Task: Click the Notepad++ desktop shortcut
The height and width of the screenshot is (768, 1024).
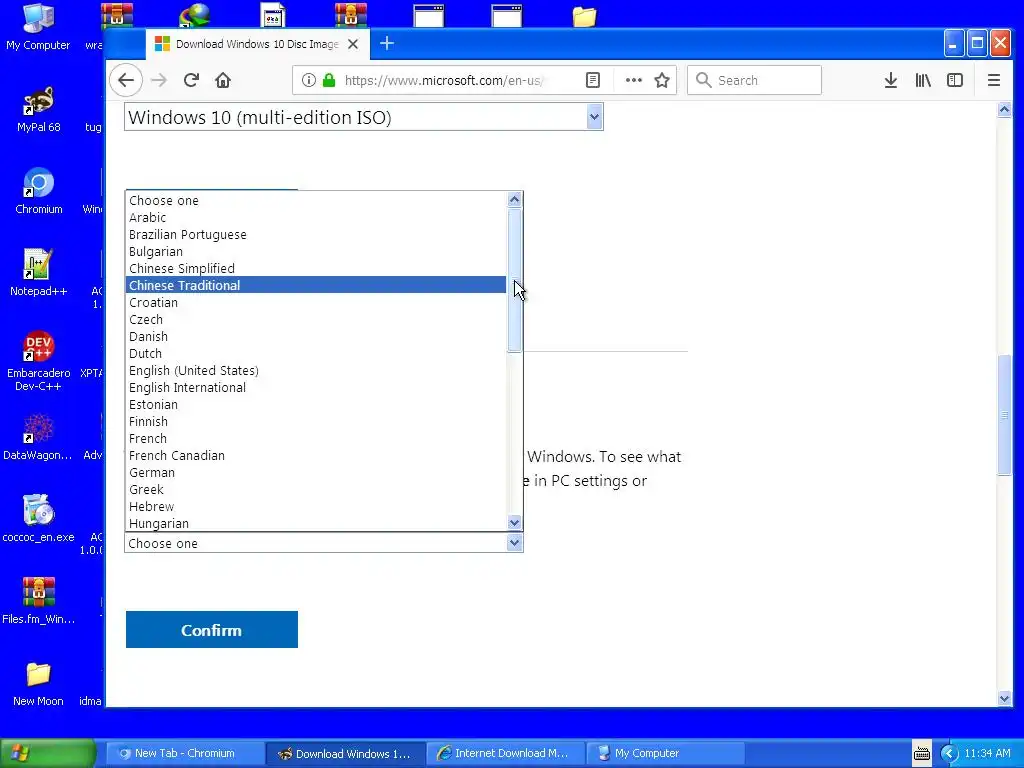Action: point(38,273)
